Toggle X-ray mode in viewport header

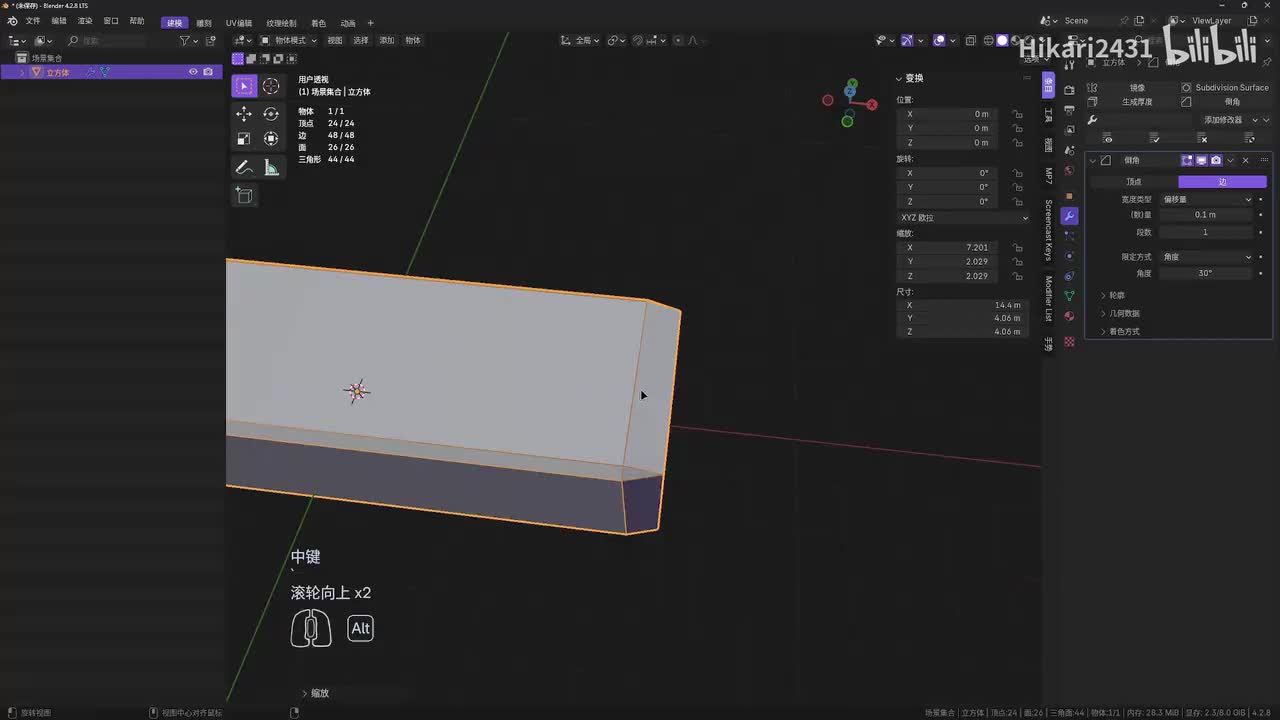[973, 40]
